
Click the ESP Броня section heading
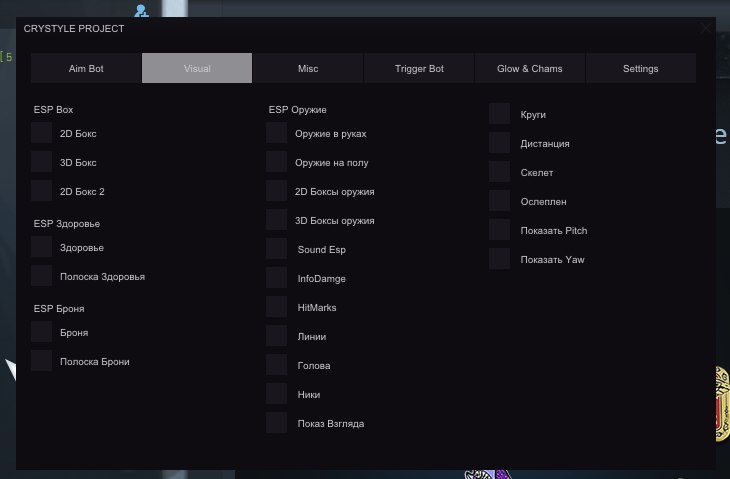click(x=59, y=309)
